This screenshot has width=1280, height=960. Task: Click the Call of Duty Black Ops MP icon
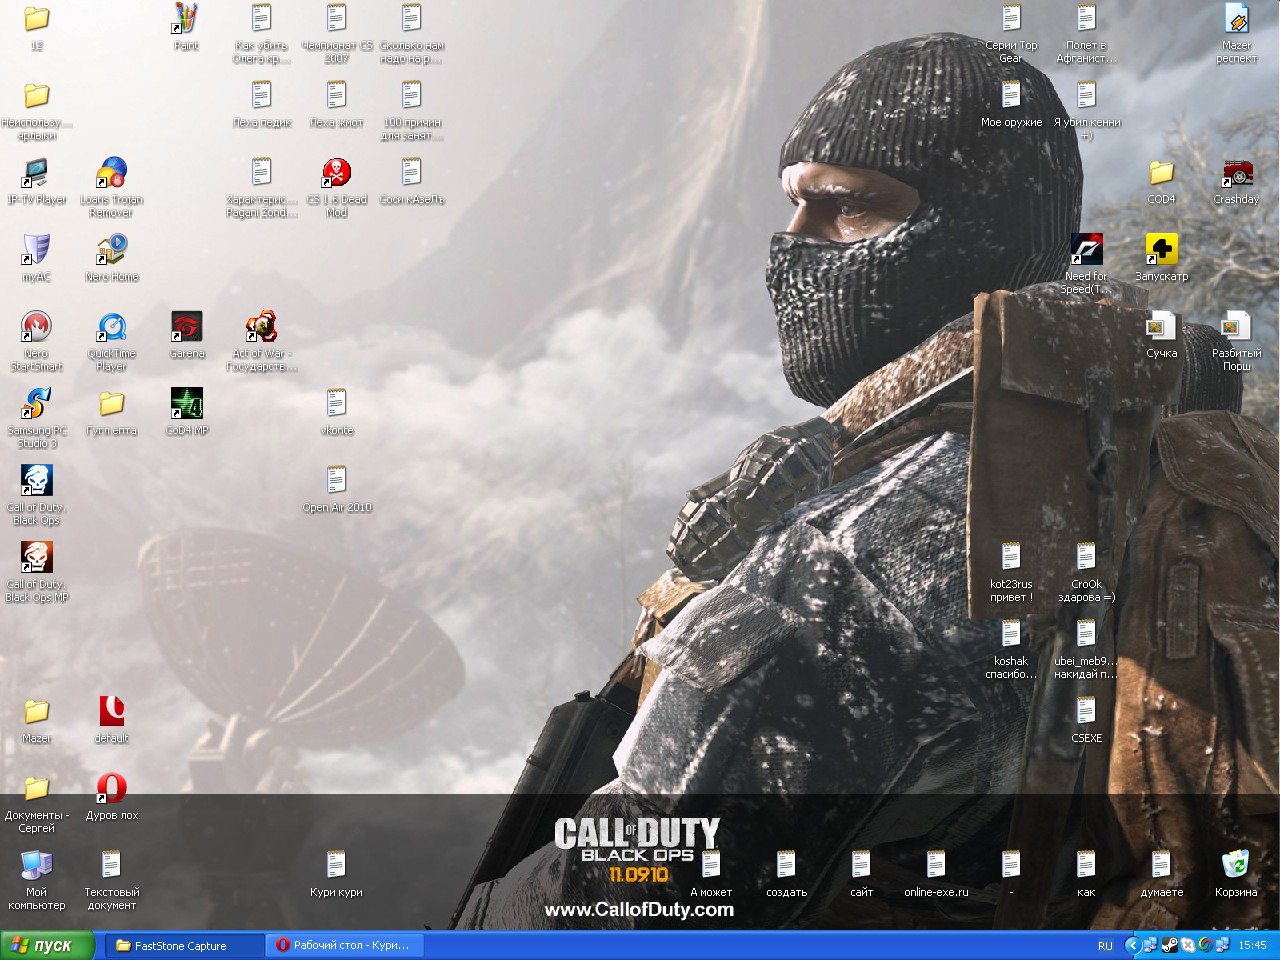[x=37, y=558]
